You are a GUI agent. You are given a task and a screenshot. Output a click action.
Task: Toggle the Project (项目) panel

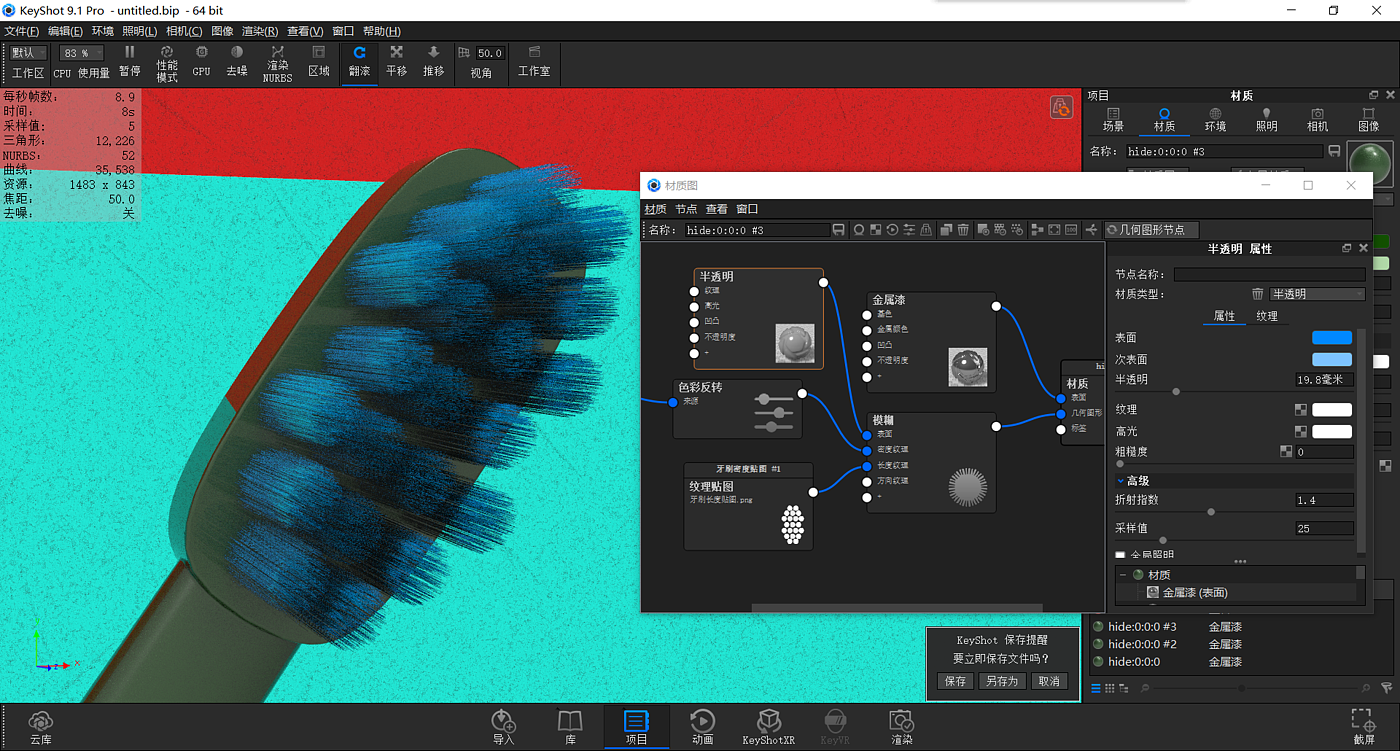coord(636,727)
